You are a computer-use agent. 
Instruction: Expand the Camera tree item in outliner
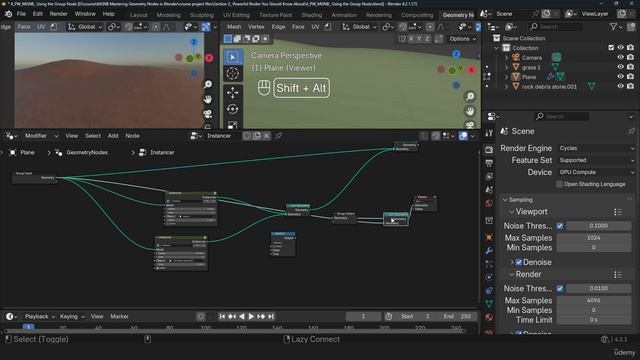tap(507, 58)
